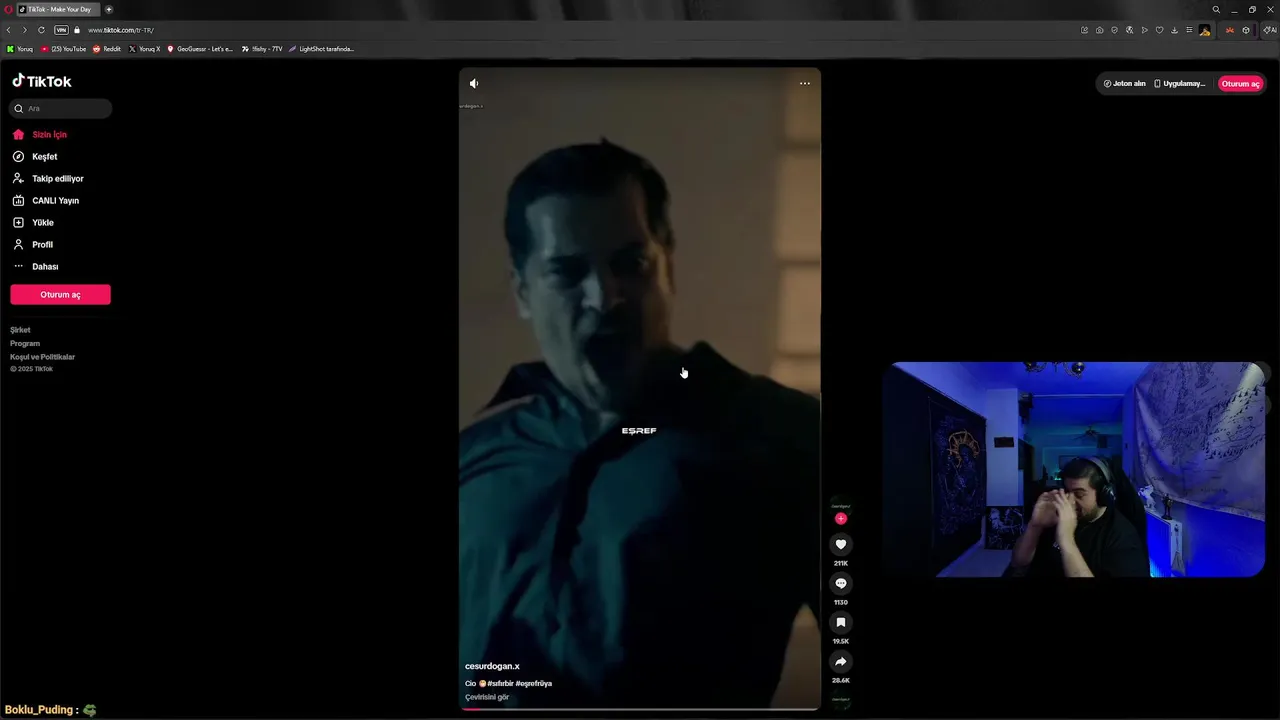Click the address bar URL www.tiktok.com/tr-TR/
This screenshot has height=720, width=1280.
(120, 30)
